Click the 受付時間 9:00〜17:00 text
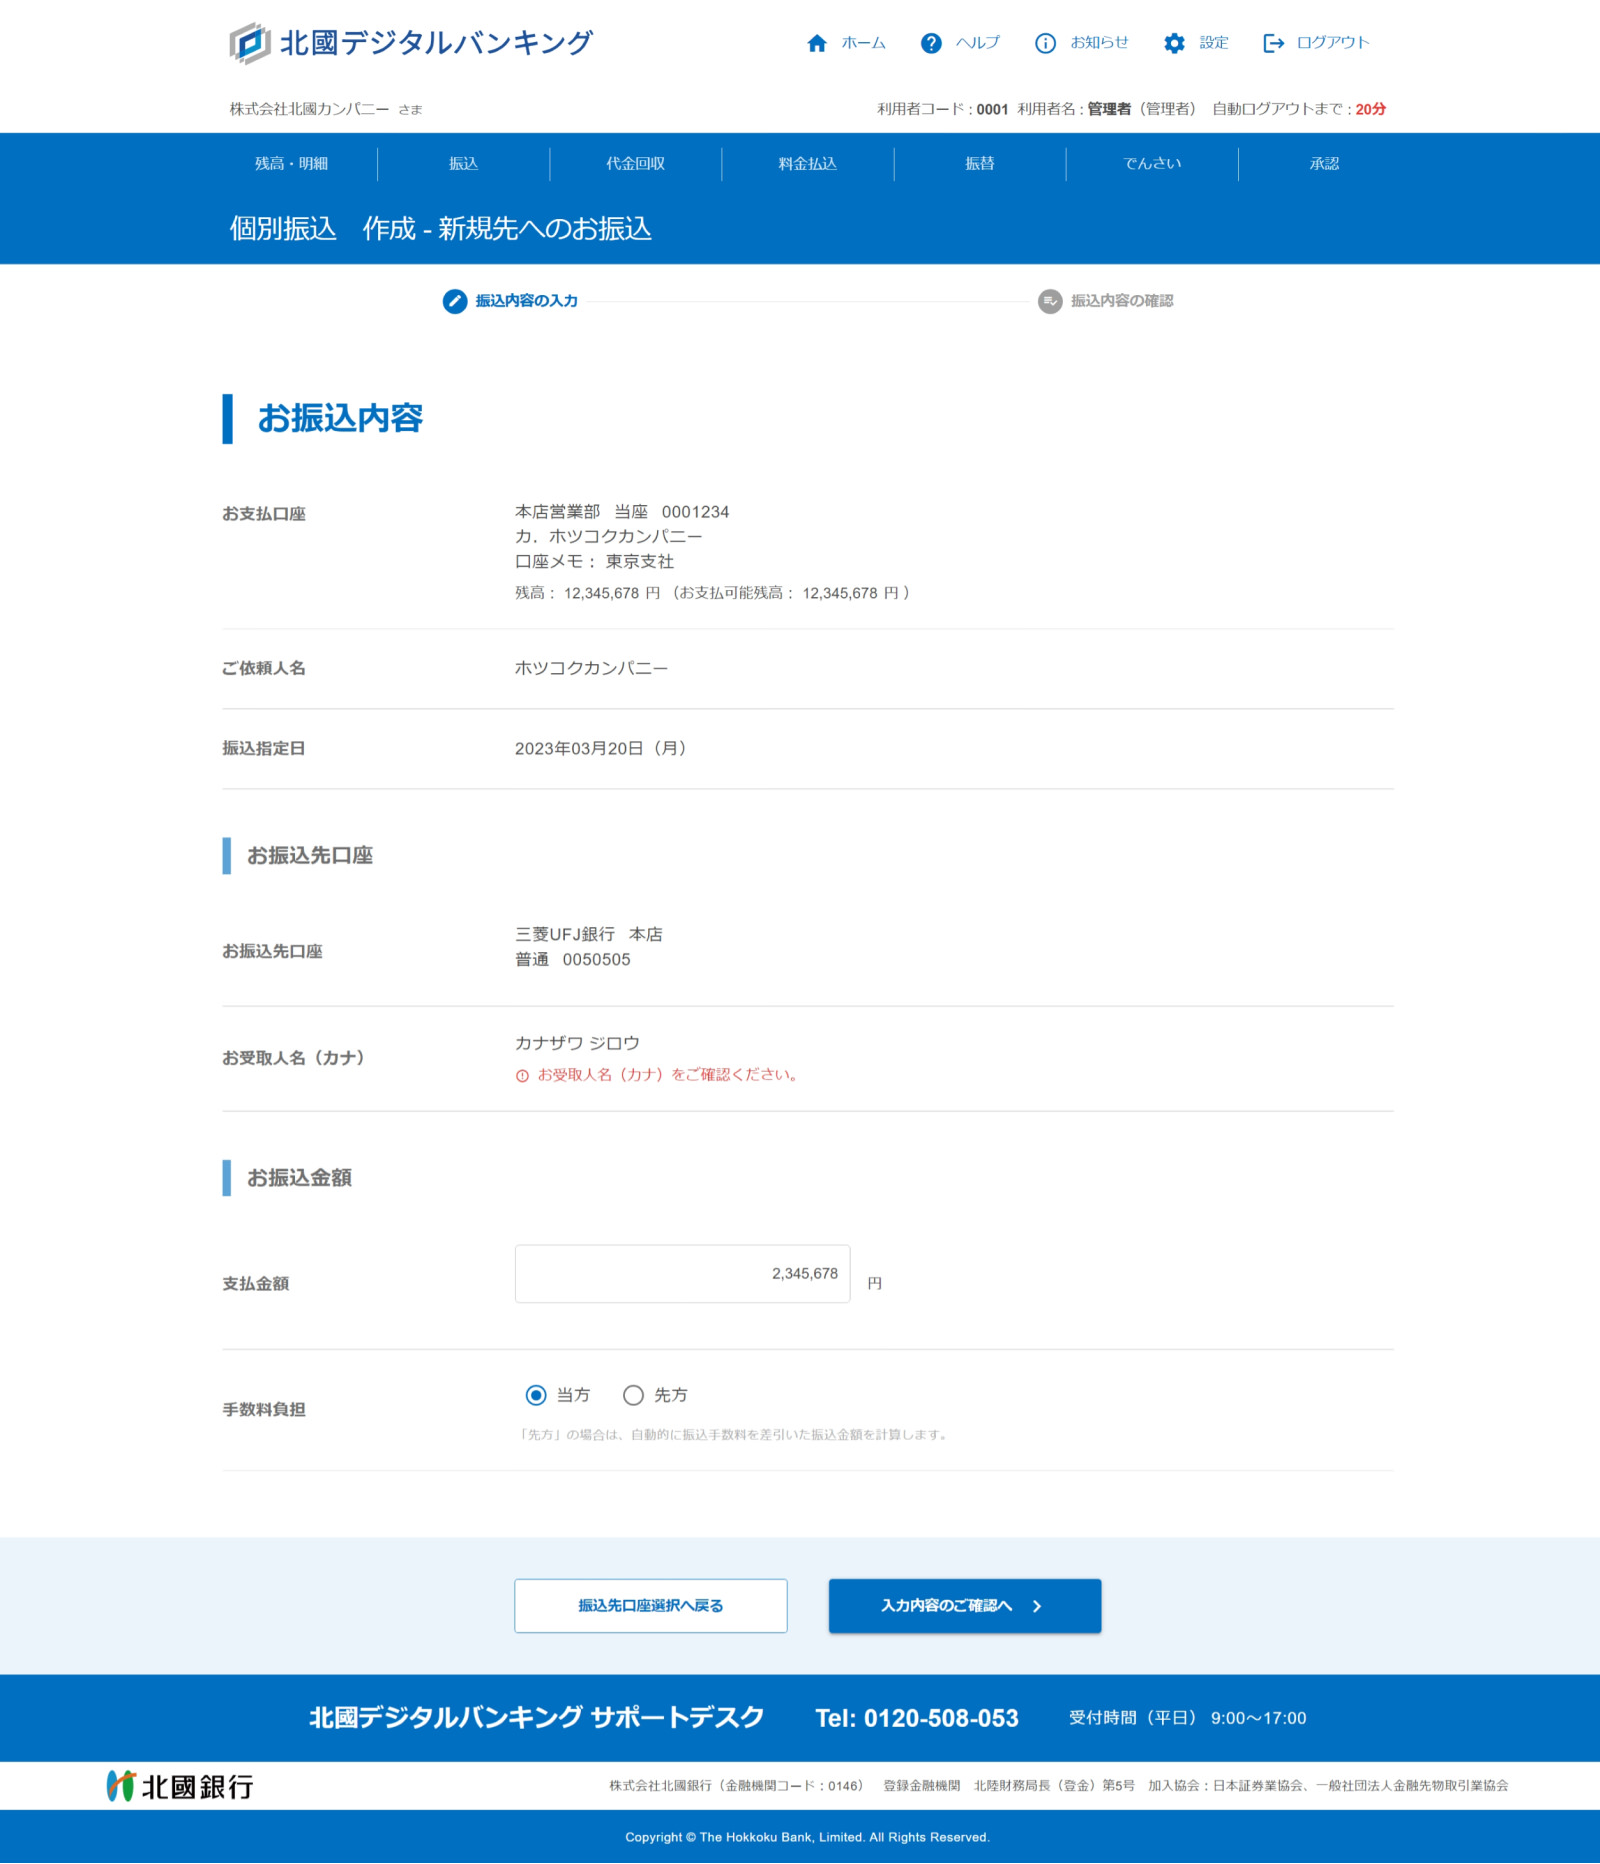The height and width of the screenshot is (1864, 1600). click(x=1188, y=1719)
